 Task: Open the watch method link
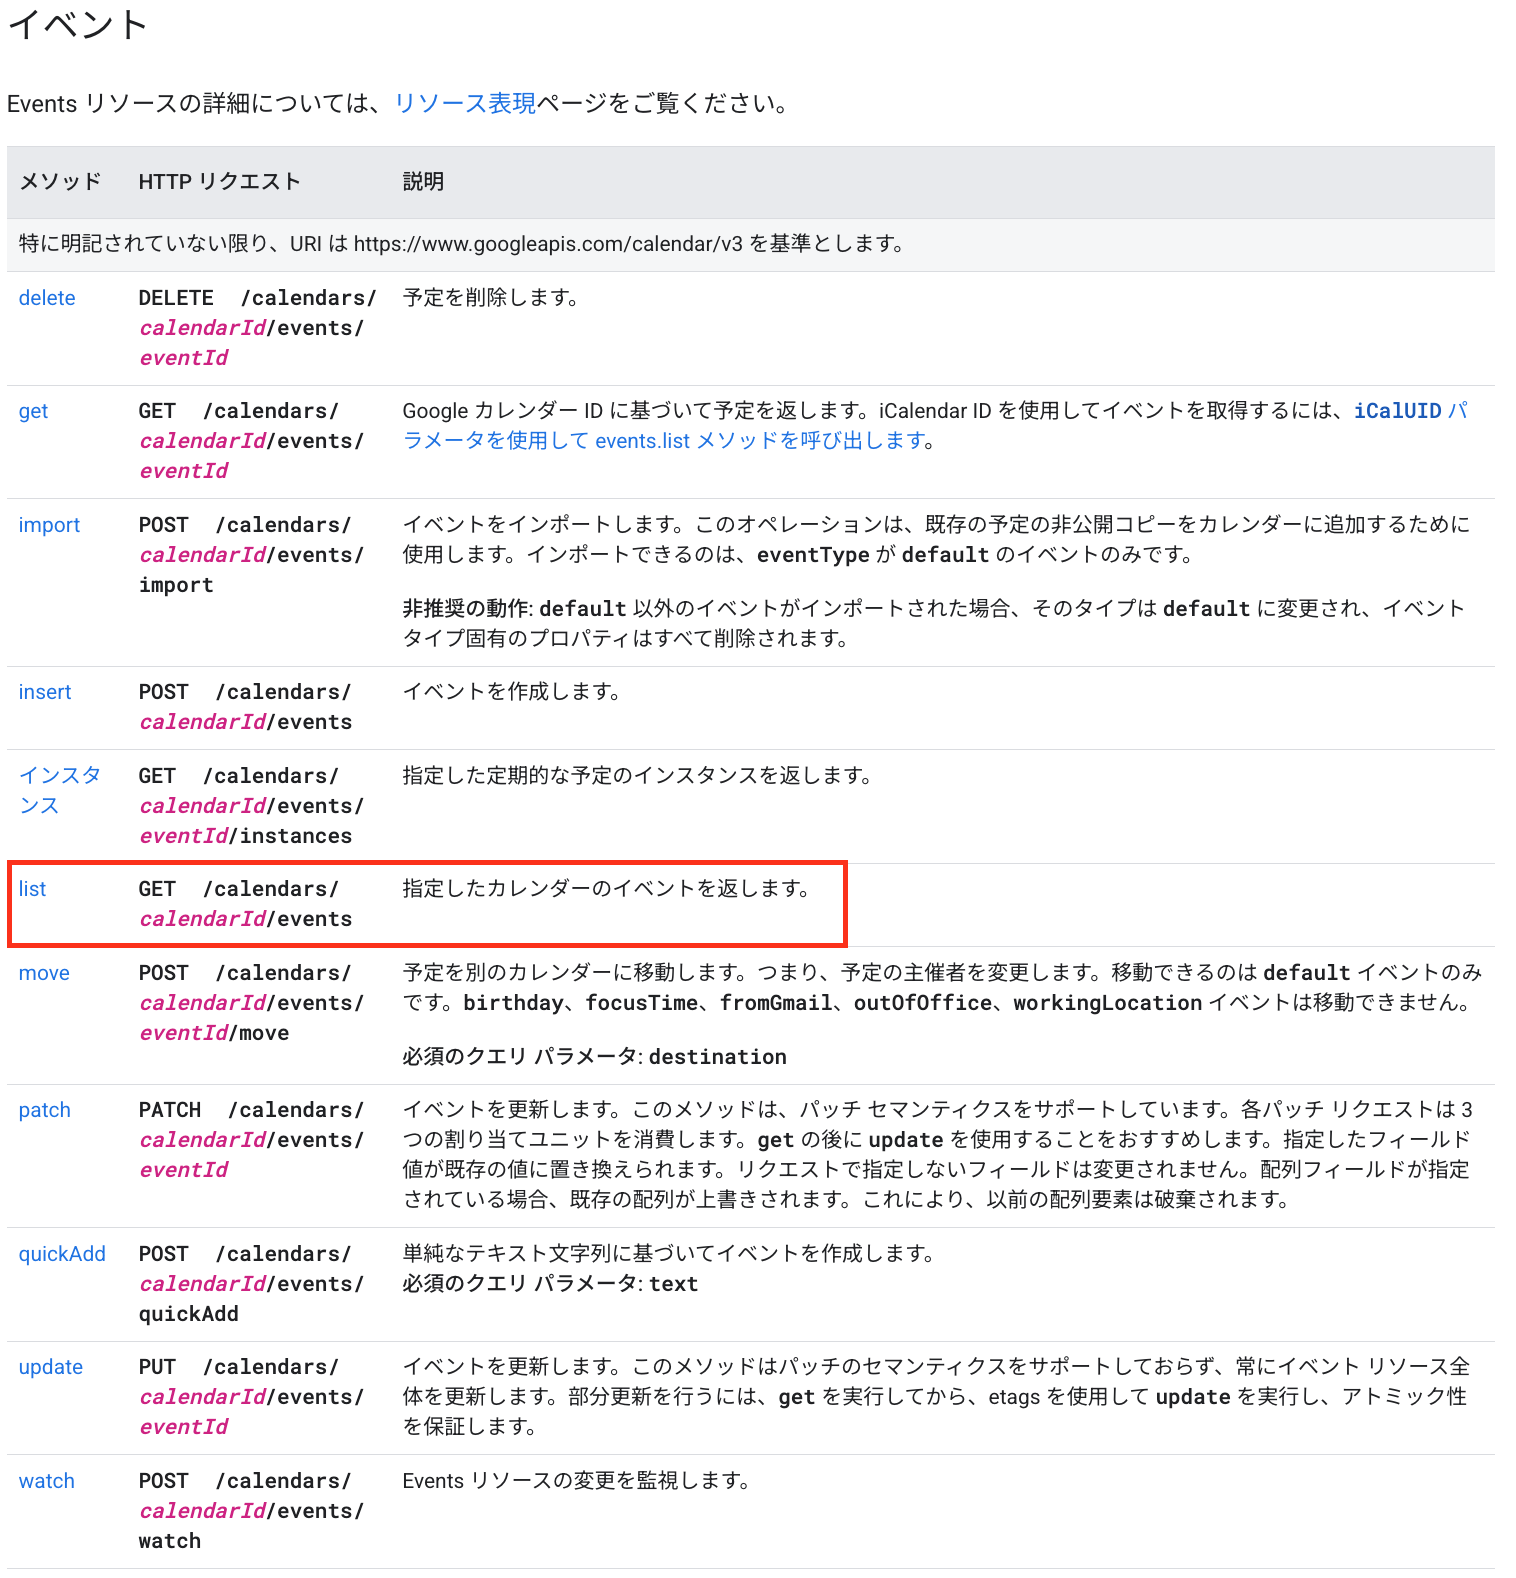click(x=46, y=1481)
